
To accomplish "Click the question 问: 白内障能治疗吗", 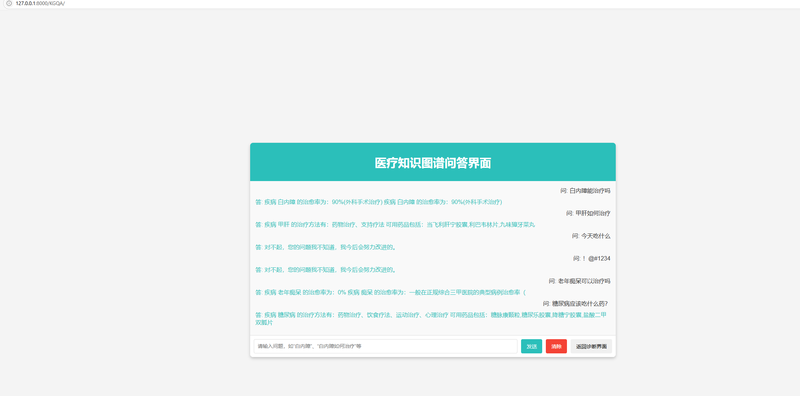I will point(585,191).
